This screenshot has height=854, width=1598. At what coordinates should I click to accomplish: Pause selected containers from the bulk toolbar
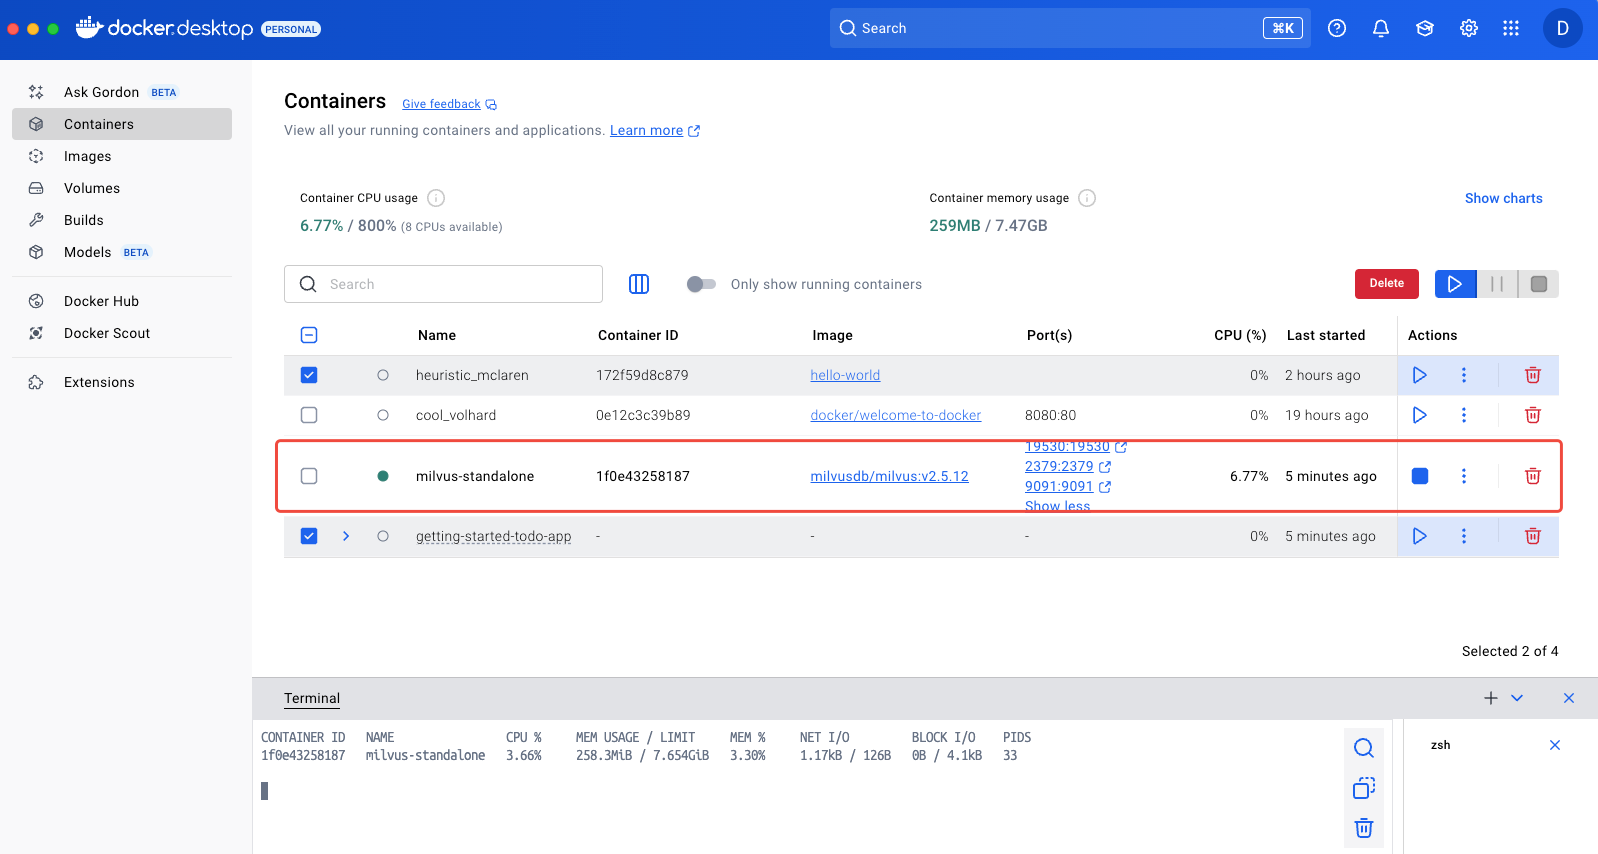pyautogui.click(x=1497, y=284)
